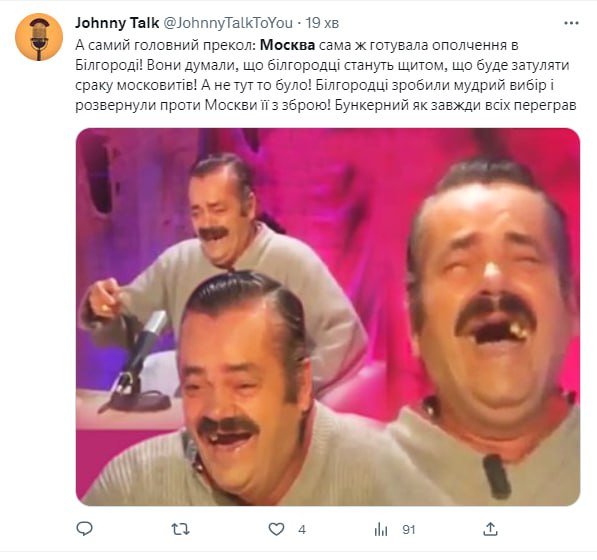Click the phrase Бункерний як завжди всіх переграв
Viewport: 597px width, 560px height.
[455, 105]
